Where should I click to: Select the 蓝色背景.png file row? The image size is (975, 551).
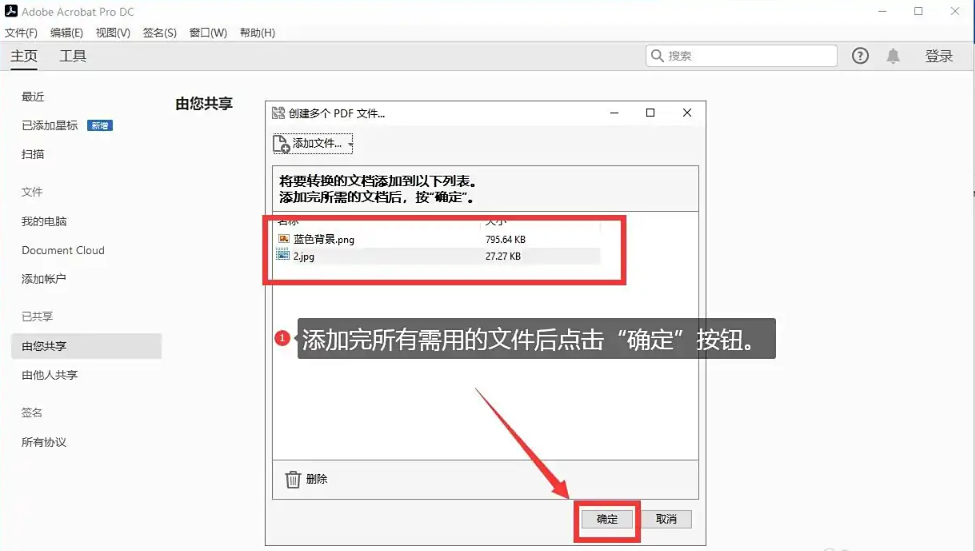click(438, 239)
